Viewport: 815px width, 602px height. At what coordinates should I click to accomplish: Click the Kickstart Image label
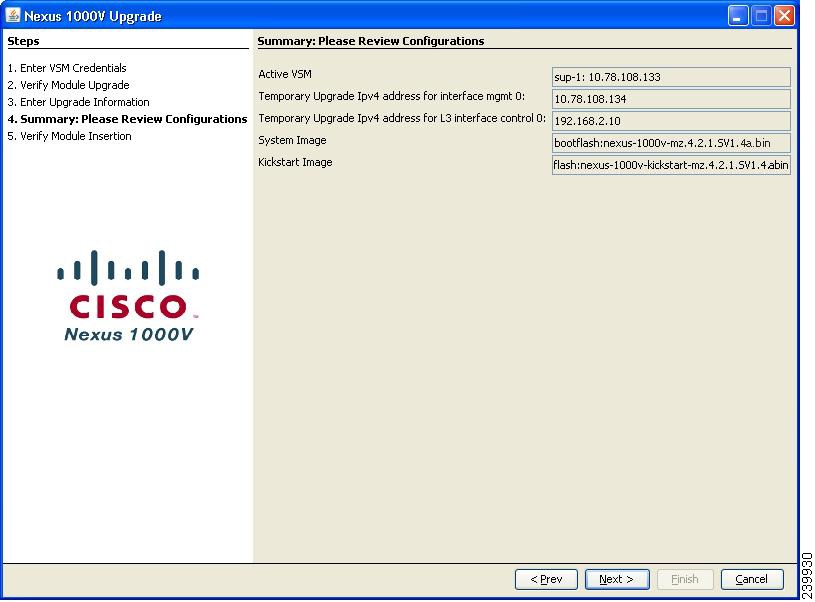295,162
